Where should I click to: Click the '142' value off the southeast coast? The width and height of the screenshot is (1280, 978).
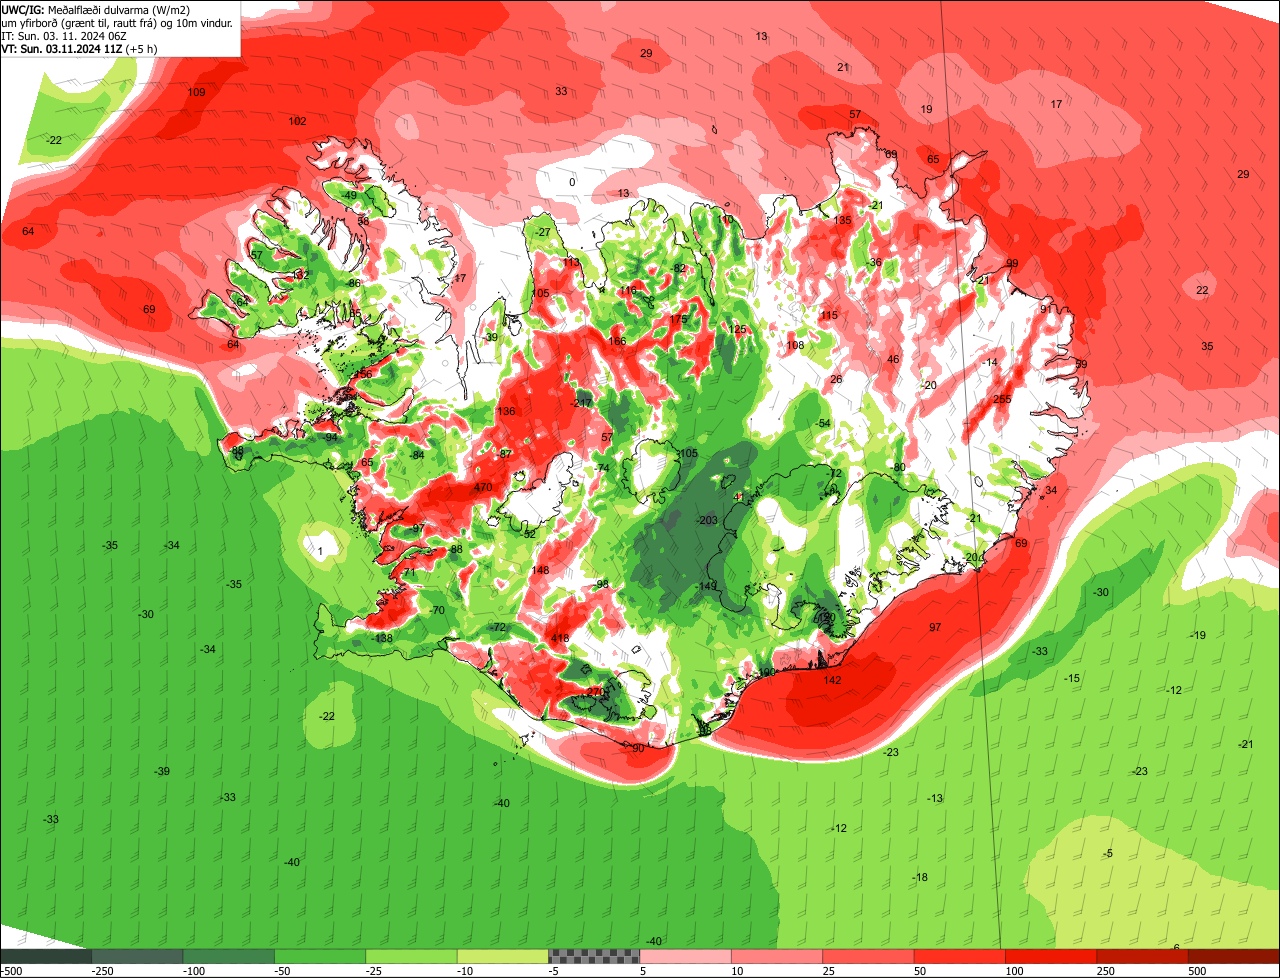[x=832, y=680]
